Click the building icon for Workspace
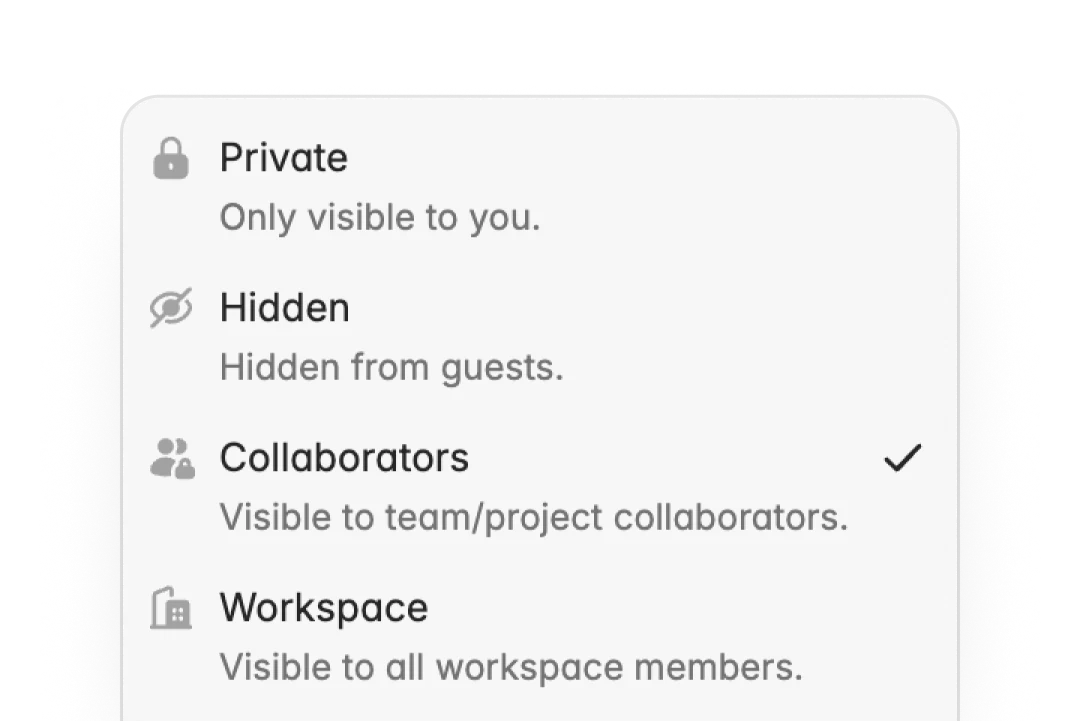The height and width of the screenshot is (721, 1080). click(x=171, y=608)
